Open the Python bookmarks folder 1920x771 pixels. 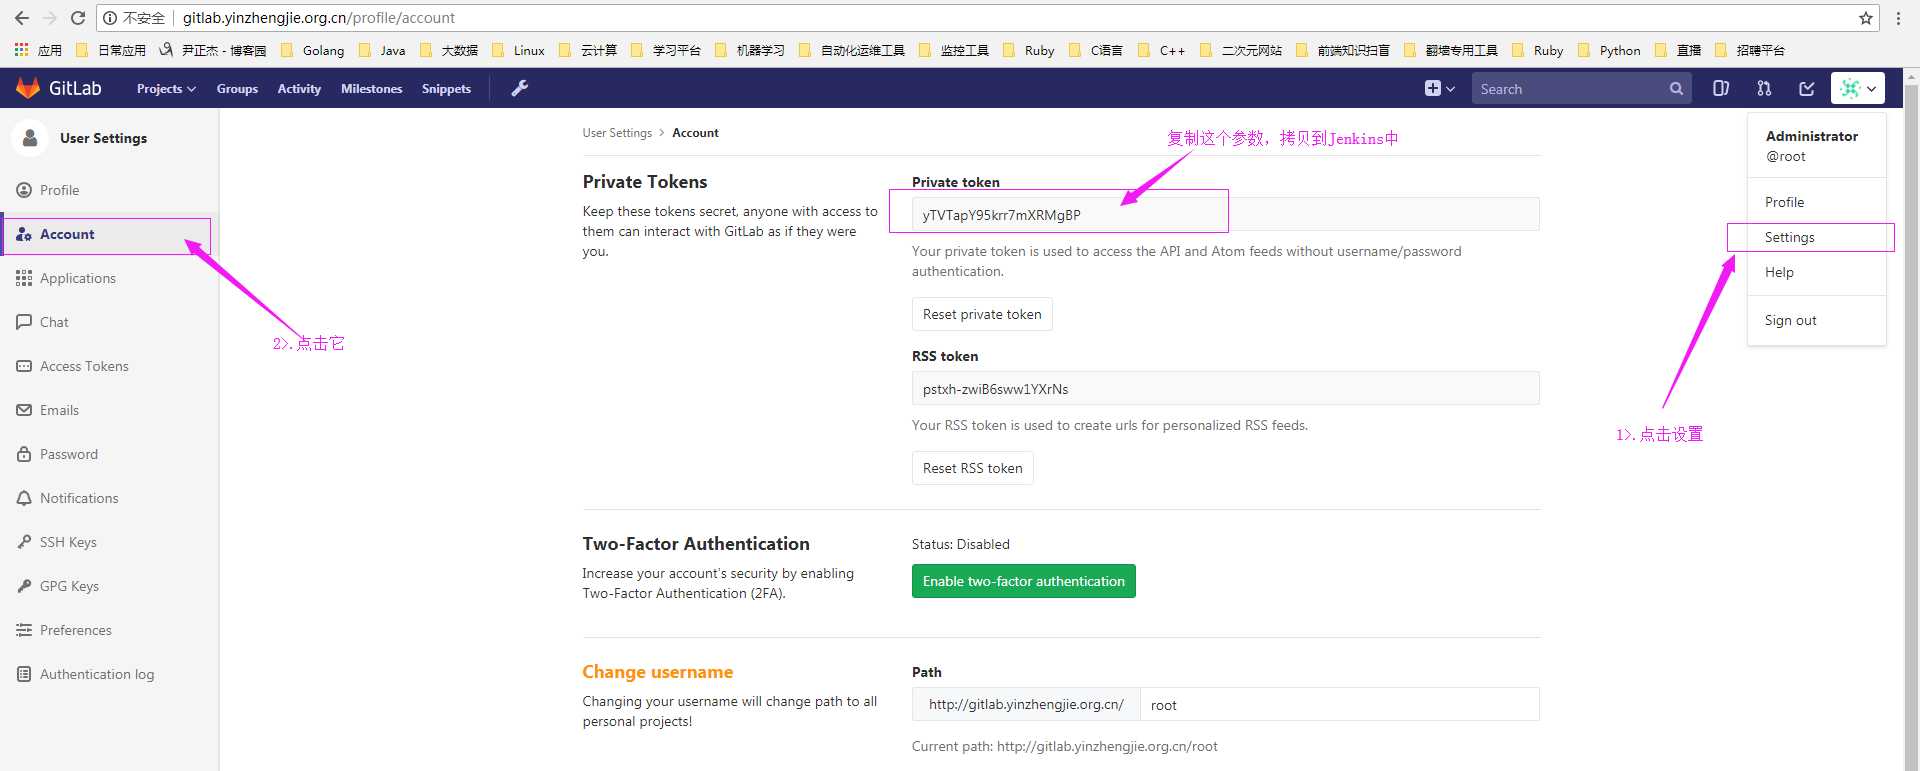[x=1609, y=50]
